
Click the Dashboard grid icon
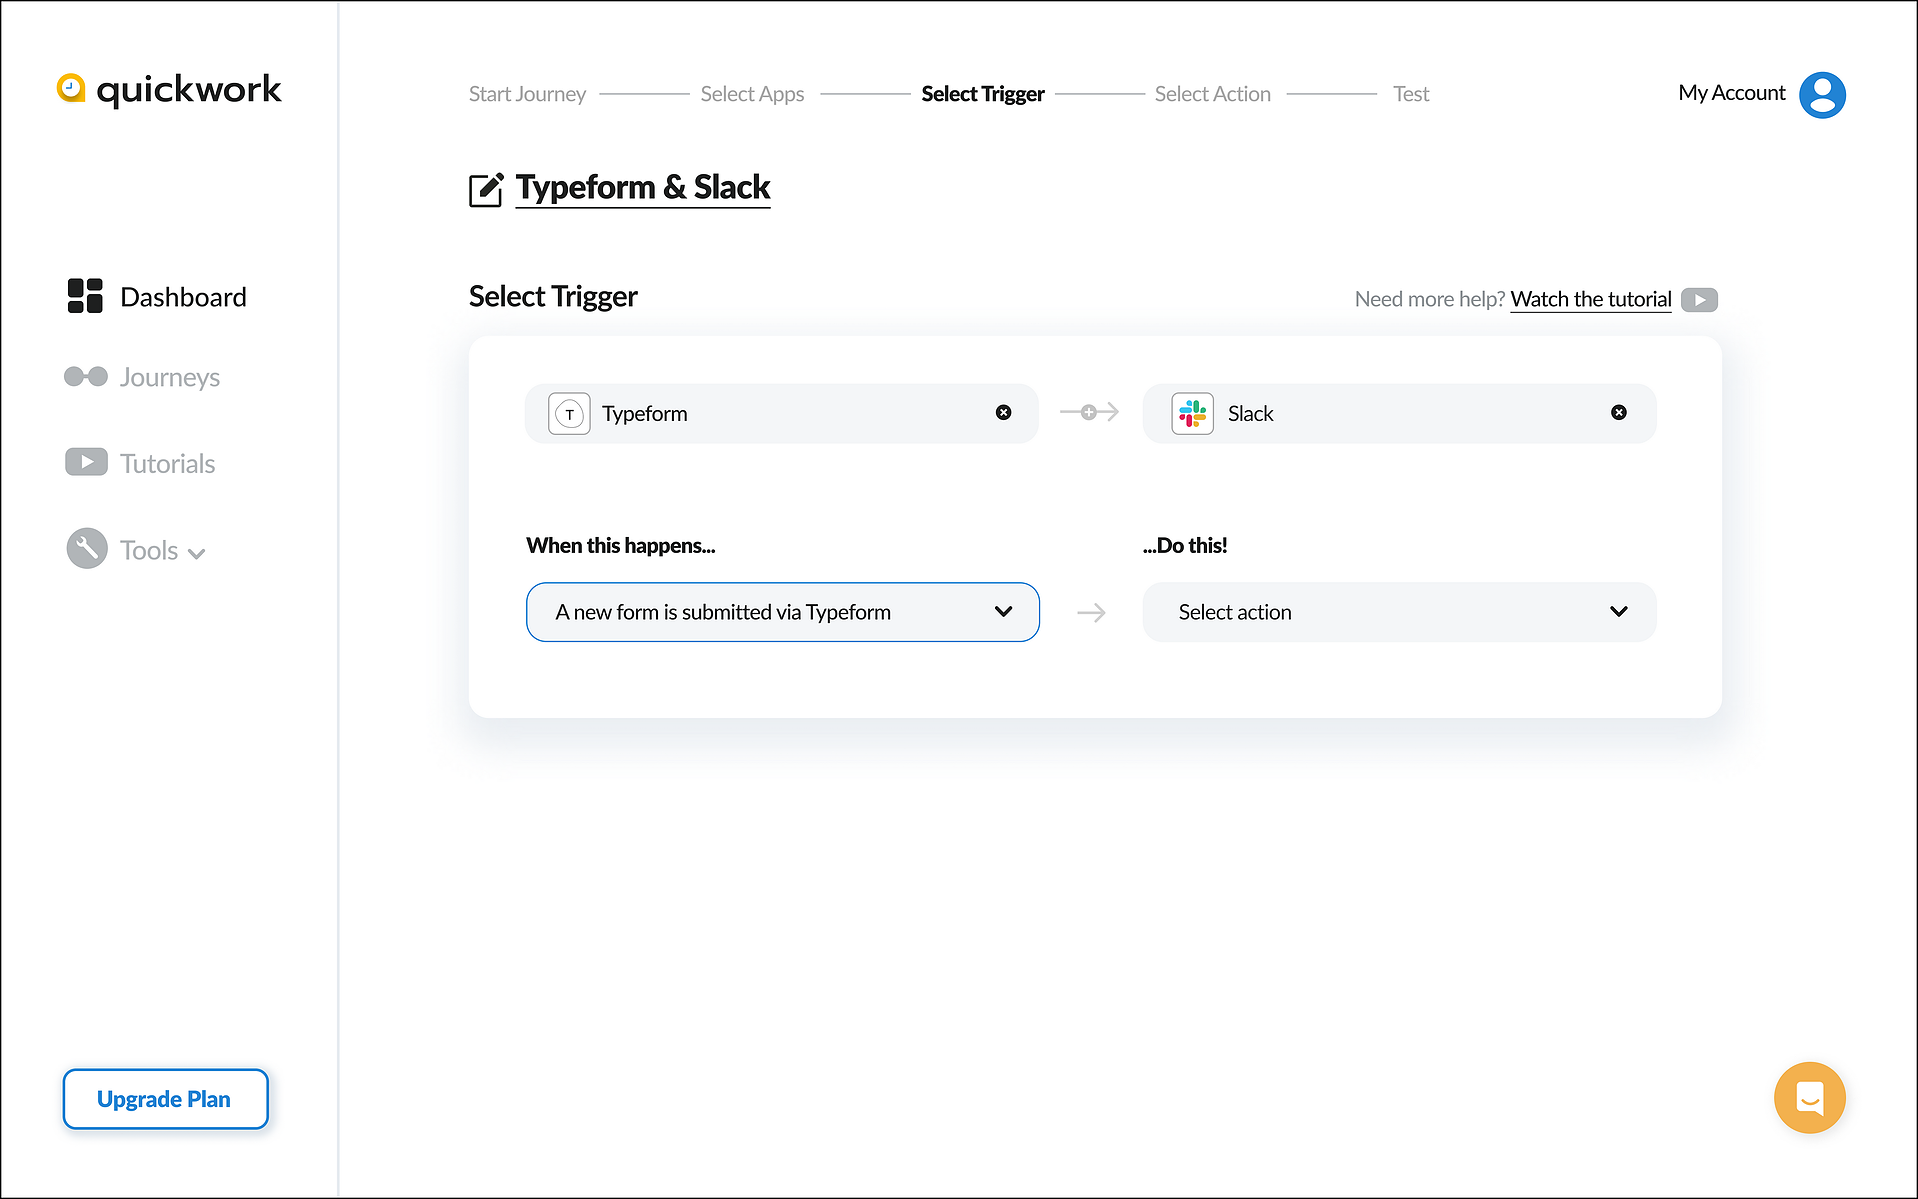coord(85,296)
